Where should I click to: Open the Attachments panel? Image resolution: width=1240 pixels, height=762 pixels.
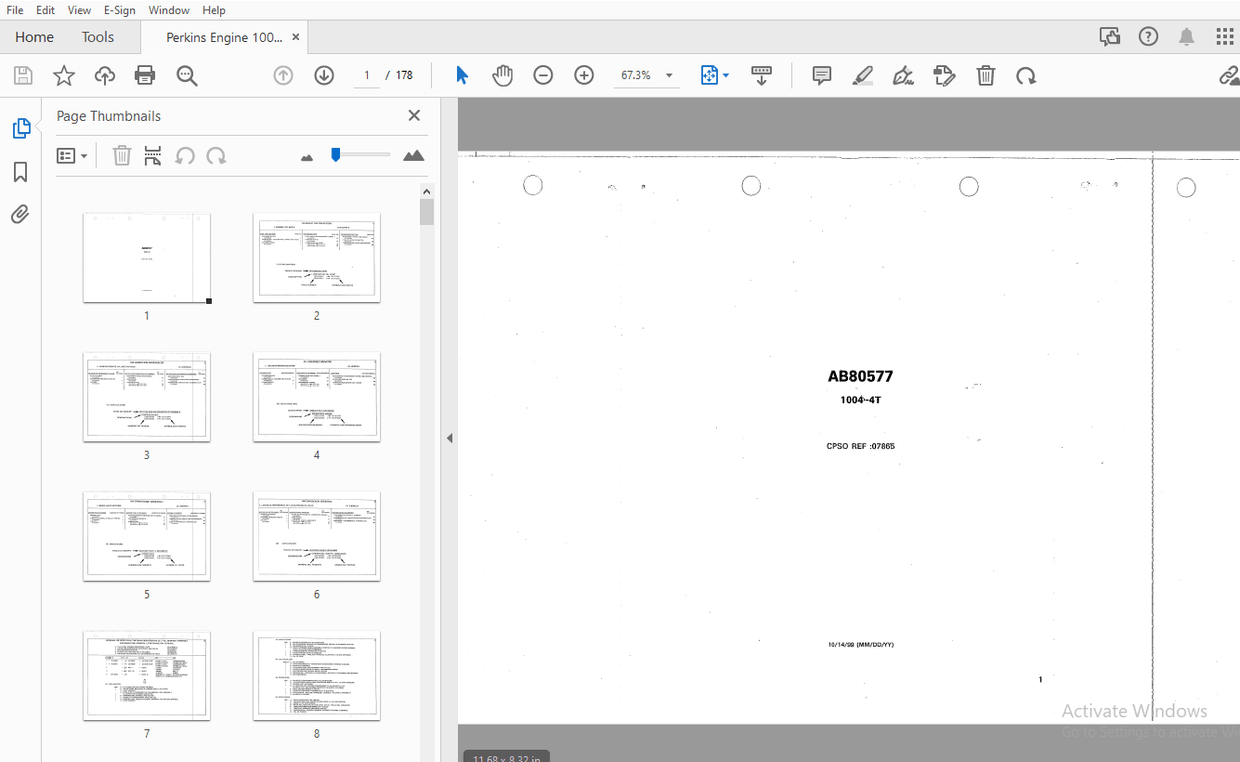tap(20, 214)
